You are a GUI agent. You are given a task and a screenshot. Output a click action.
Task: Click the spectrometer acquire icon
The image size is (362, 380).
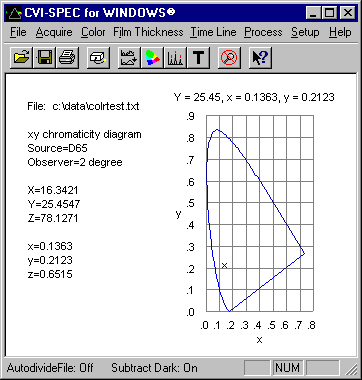tap(98, 57)
